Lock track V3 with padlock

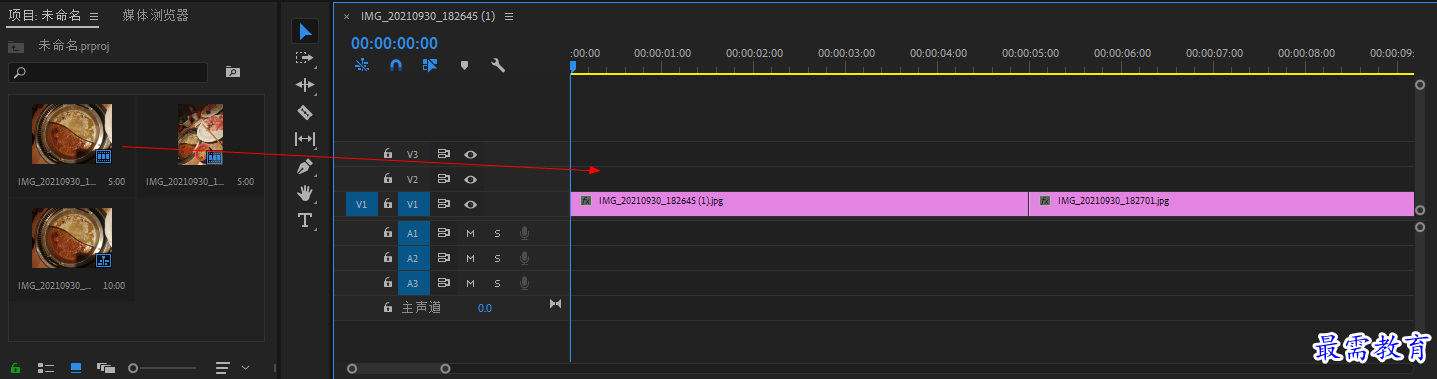tap(388, 154)
